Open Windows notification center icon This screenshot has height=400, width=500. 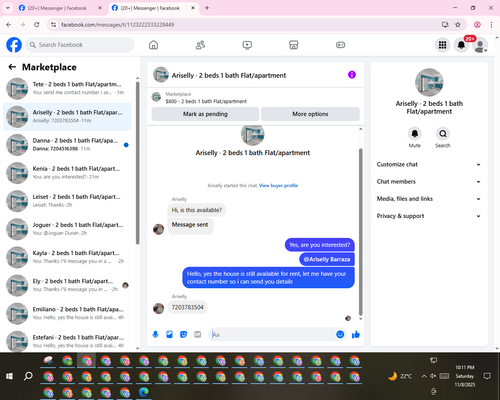(x=487, y=376)
